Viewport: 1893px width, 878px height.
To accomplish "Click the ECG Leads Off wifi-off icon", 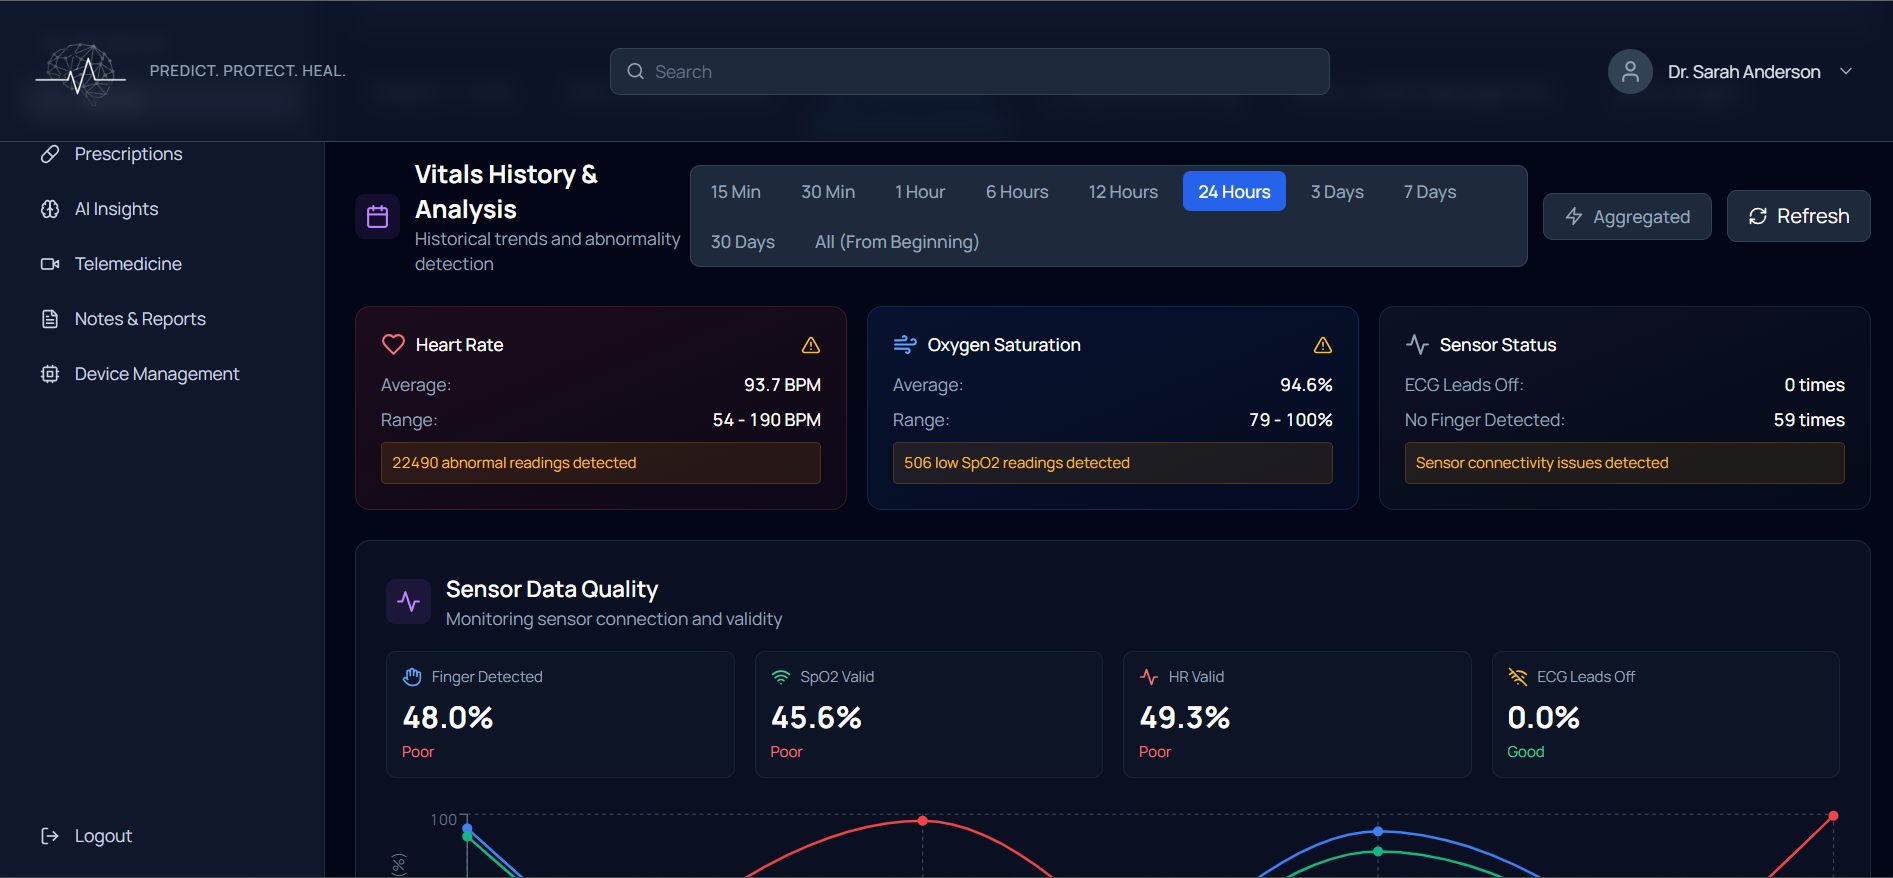I will pos(1517,677).
